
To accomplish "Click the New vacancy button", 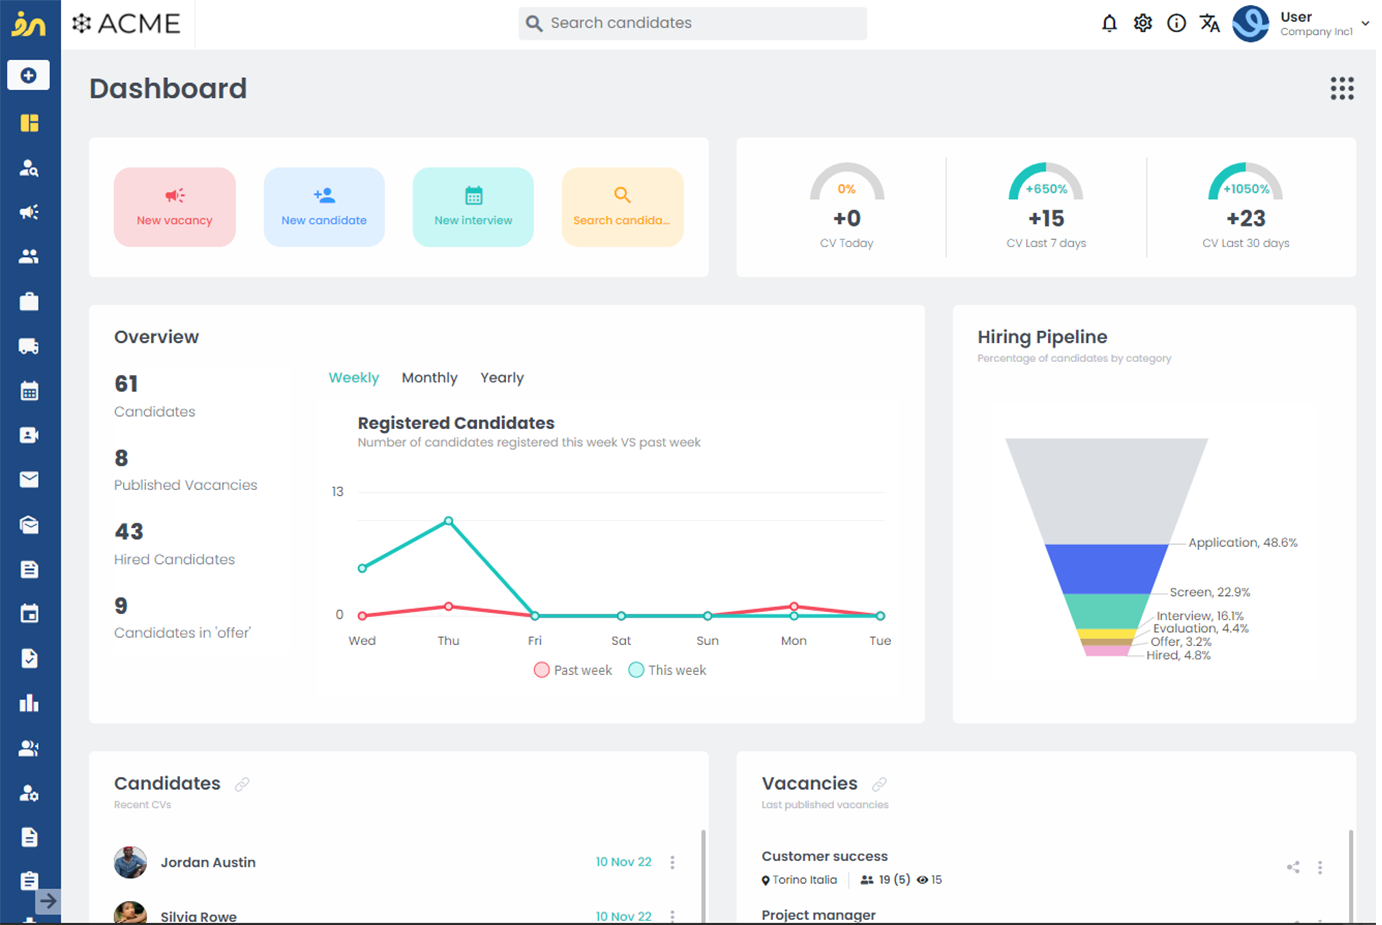I will (175, 207).
